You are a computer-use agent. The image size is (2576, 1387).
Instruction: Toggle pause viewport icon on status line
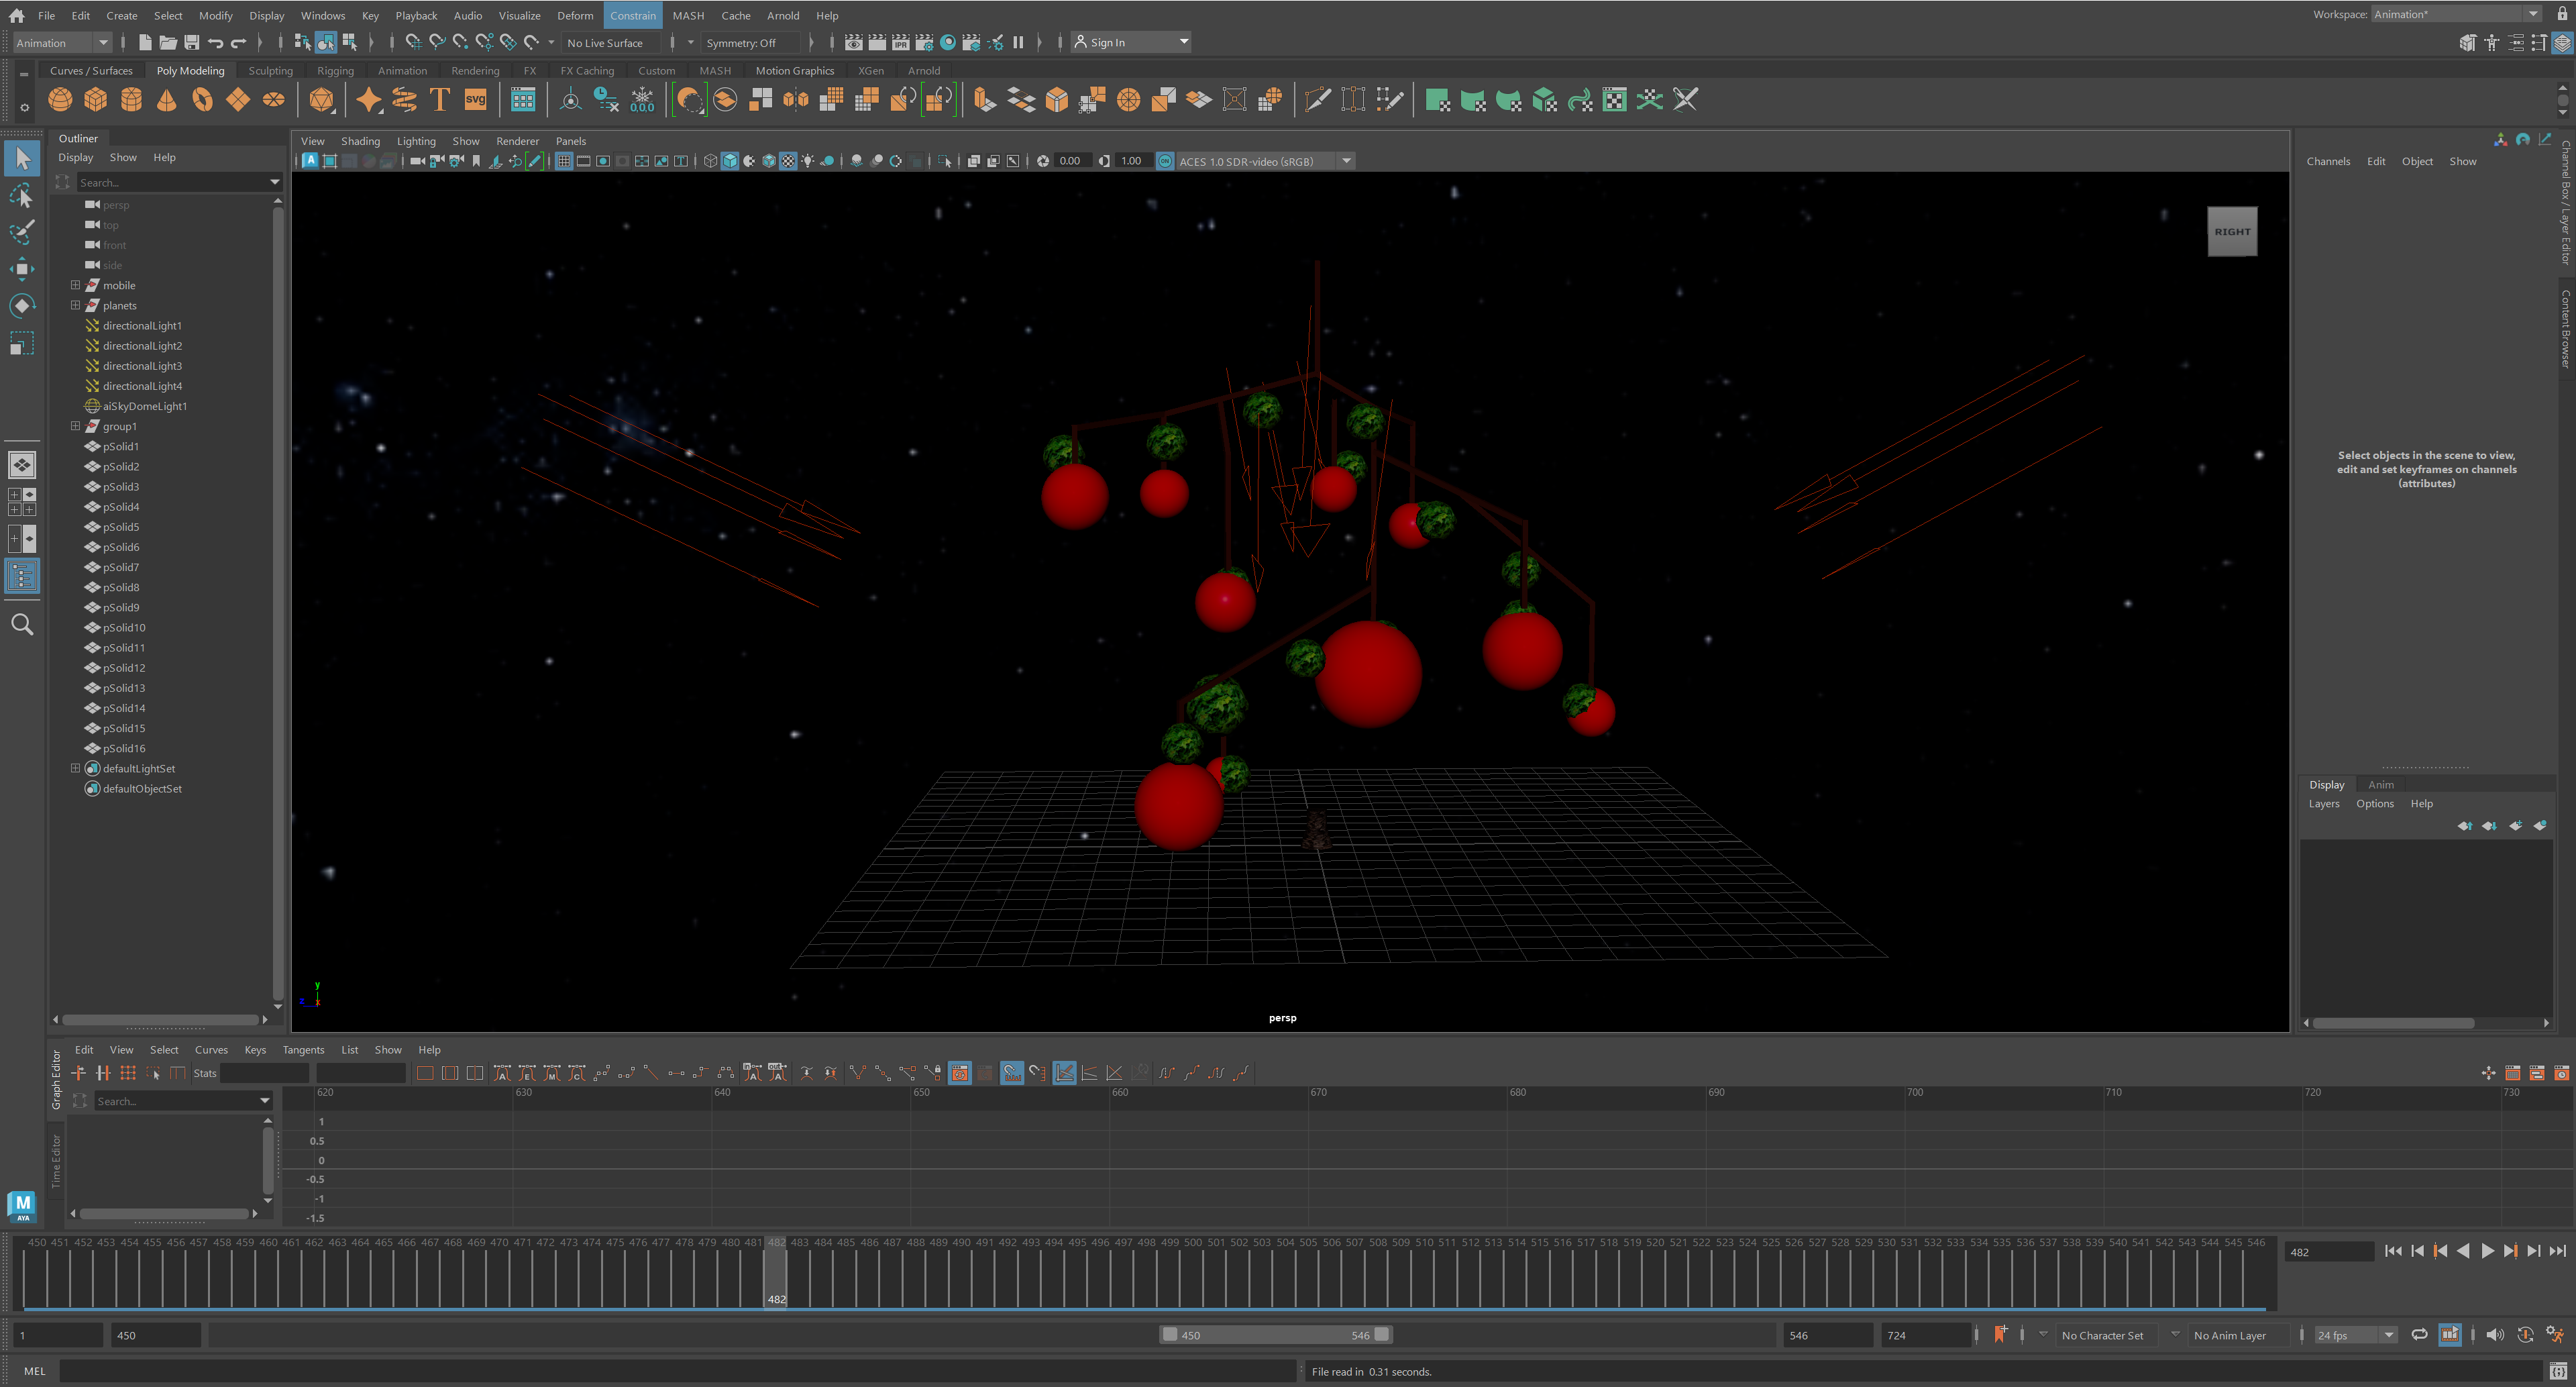(x=1018, y=43)
